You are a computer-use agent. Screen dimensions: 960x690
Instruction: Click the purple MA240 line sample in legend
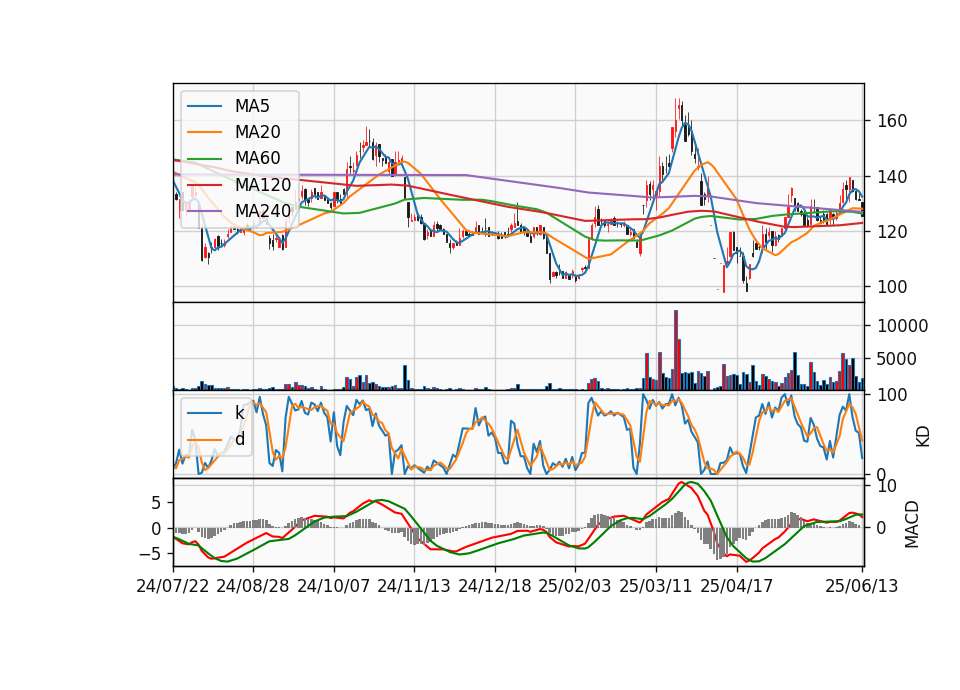(x=204, y=211)
